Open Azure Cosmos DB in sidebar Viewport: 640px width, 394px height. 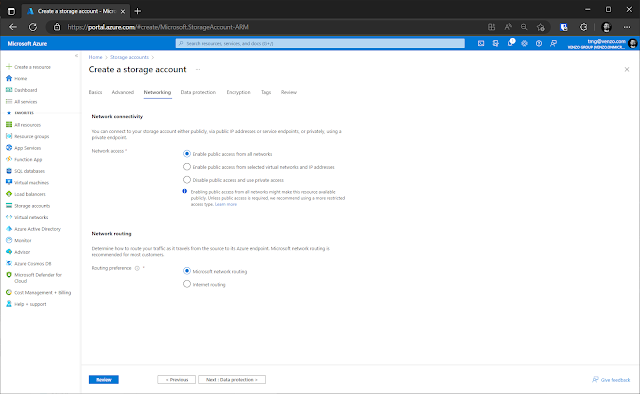33,264
